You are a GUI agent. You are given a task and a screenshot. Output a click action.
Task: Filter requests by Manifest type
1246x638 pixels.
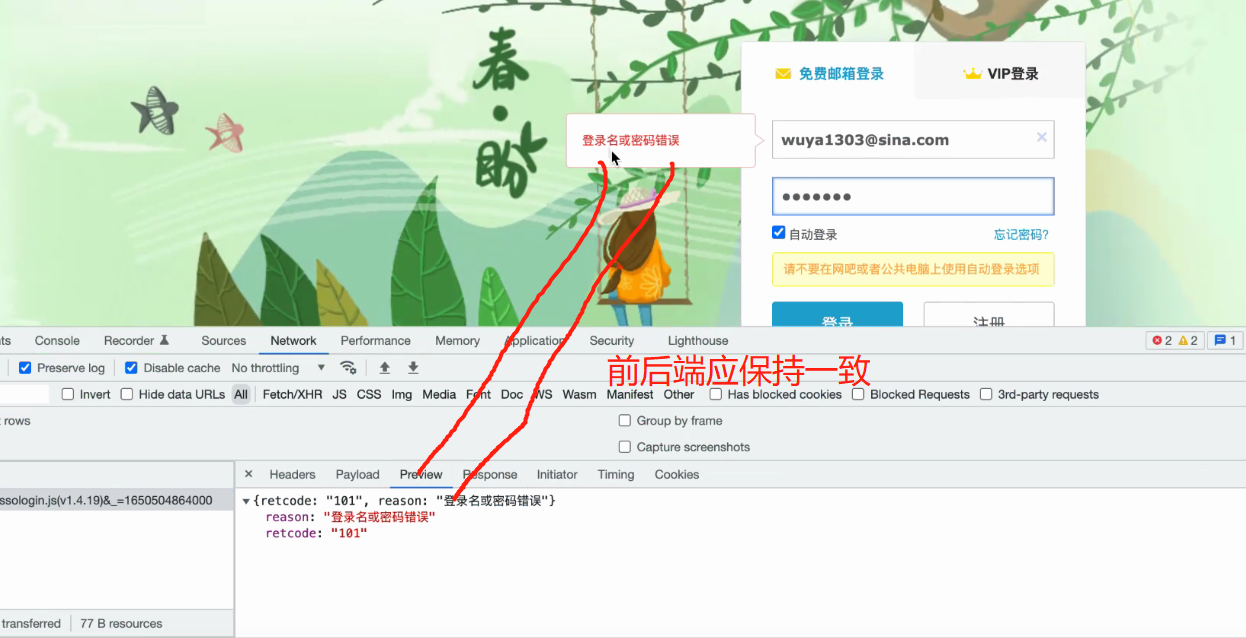630,394
